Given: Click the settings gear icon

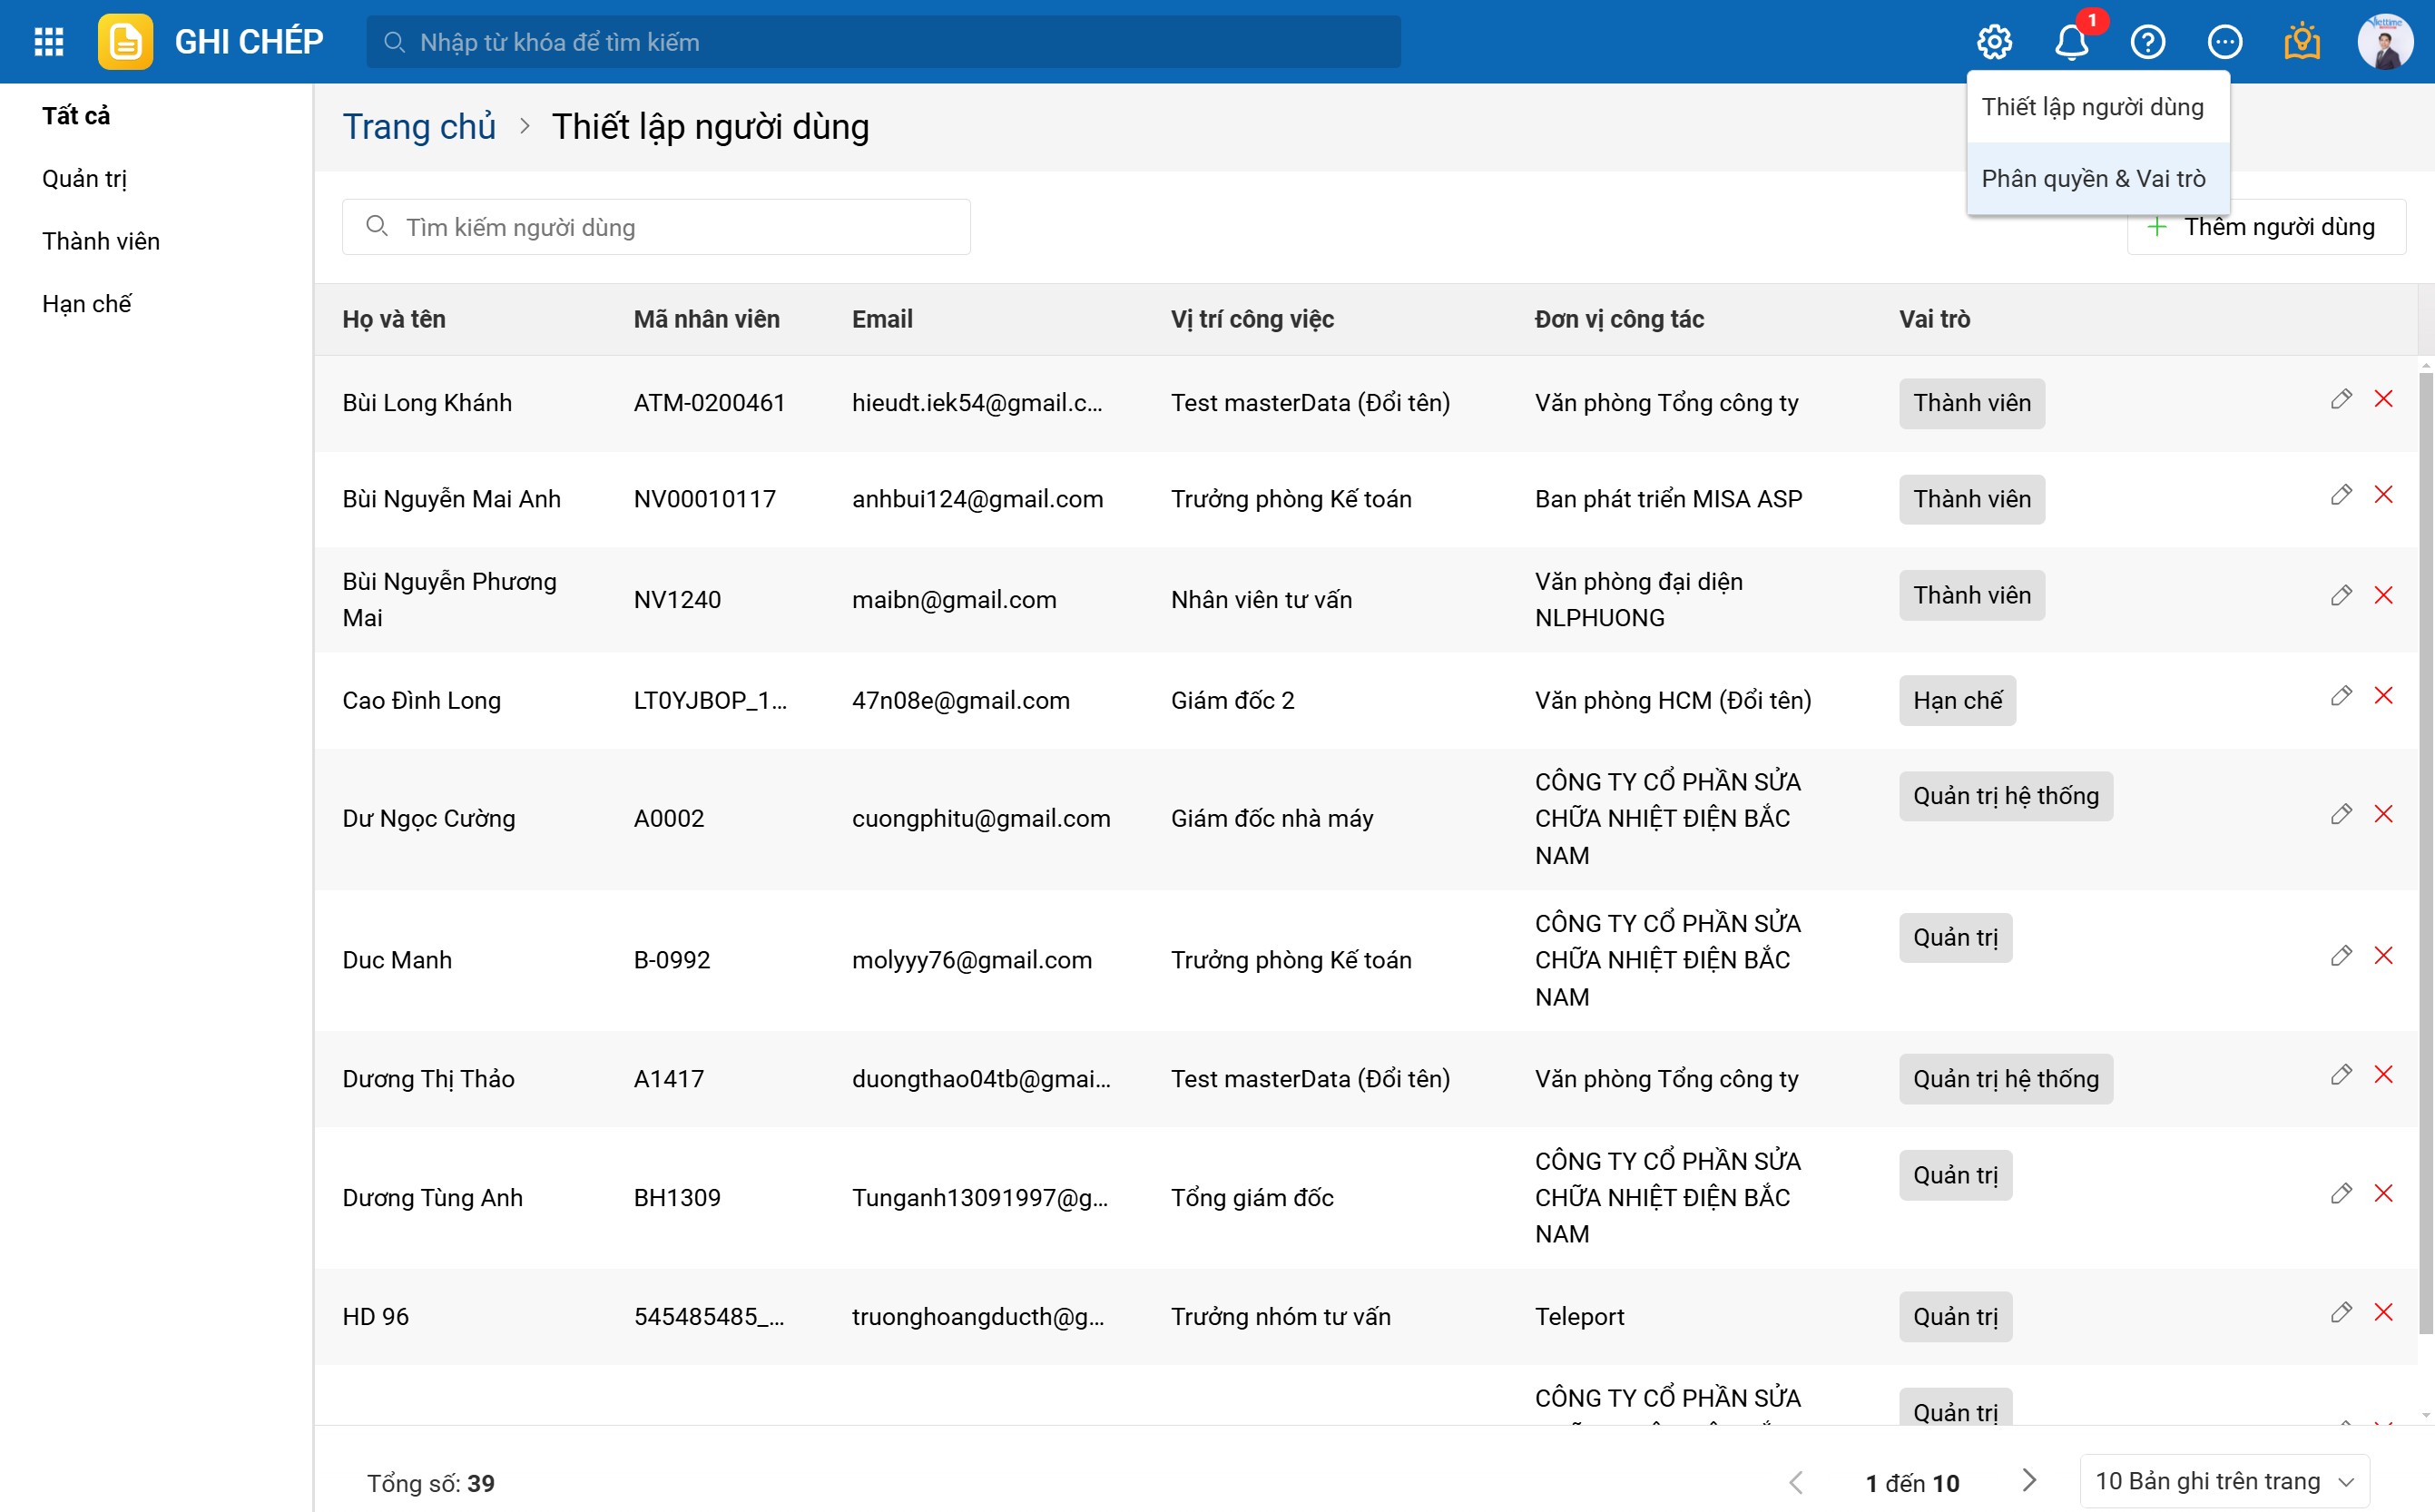Looking at the screenshot, I should [1993, 42].
